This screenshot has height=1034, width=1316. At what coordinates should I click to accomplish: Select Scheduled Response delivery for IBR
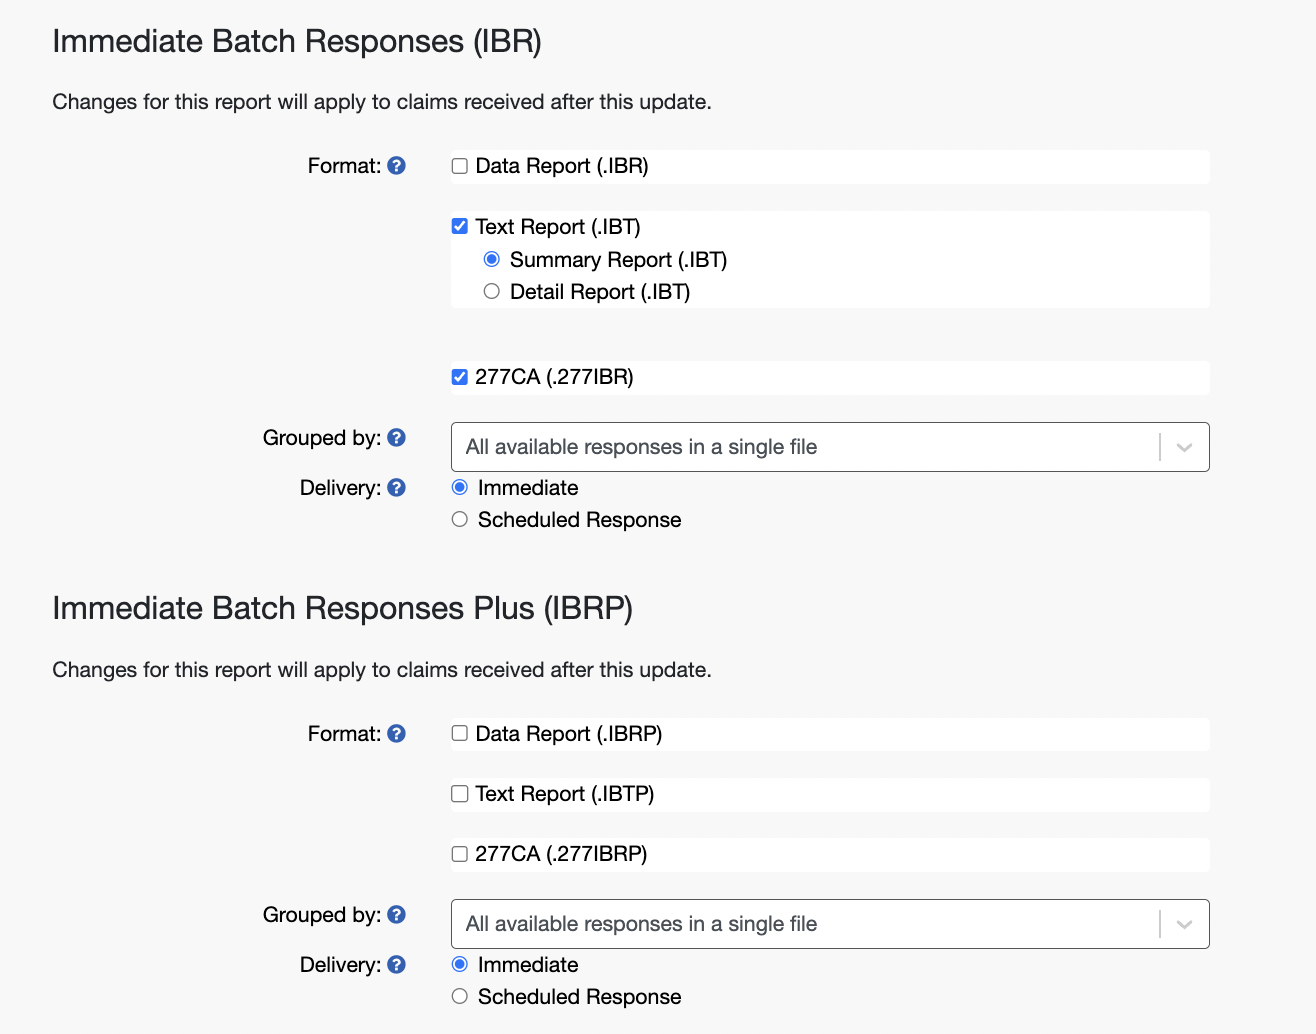[x=460, y=520]
